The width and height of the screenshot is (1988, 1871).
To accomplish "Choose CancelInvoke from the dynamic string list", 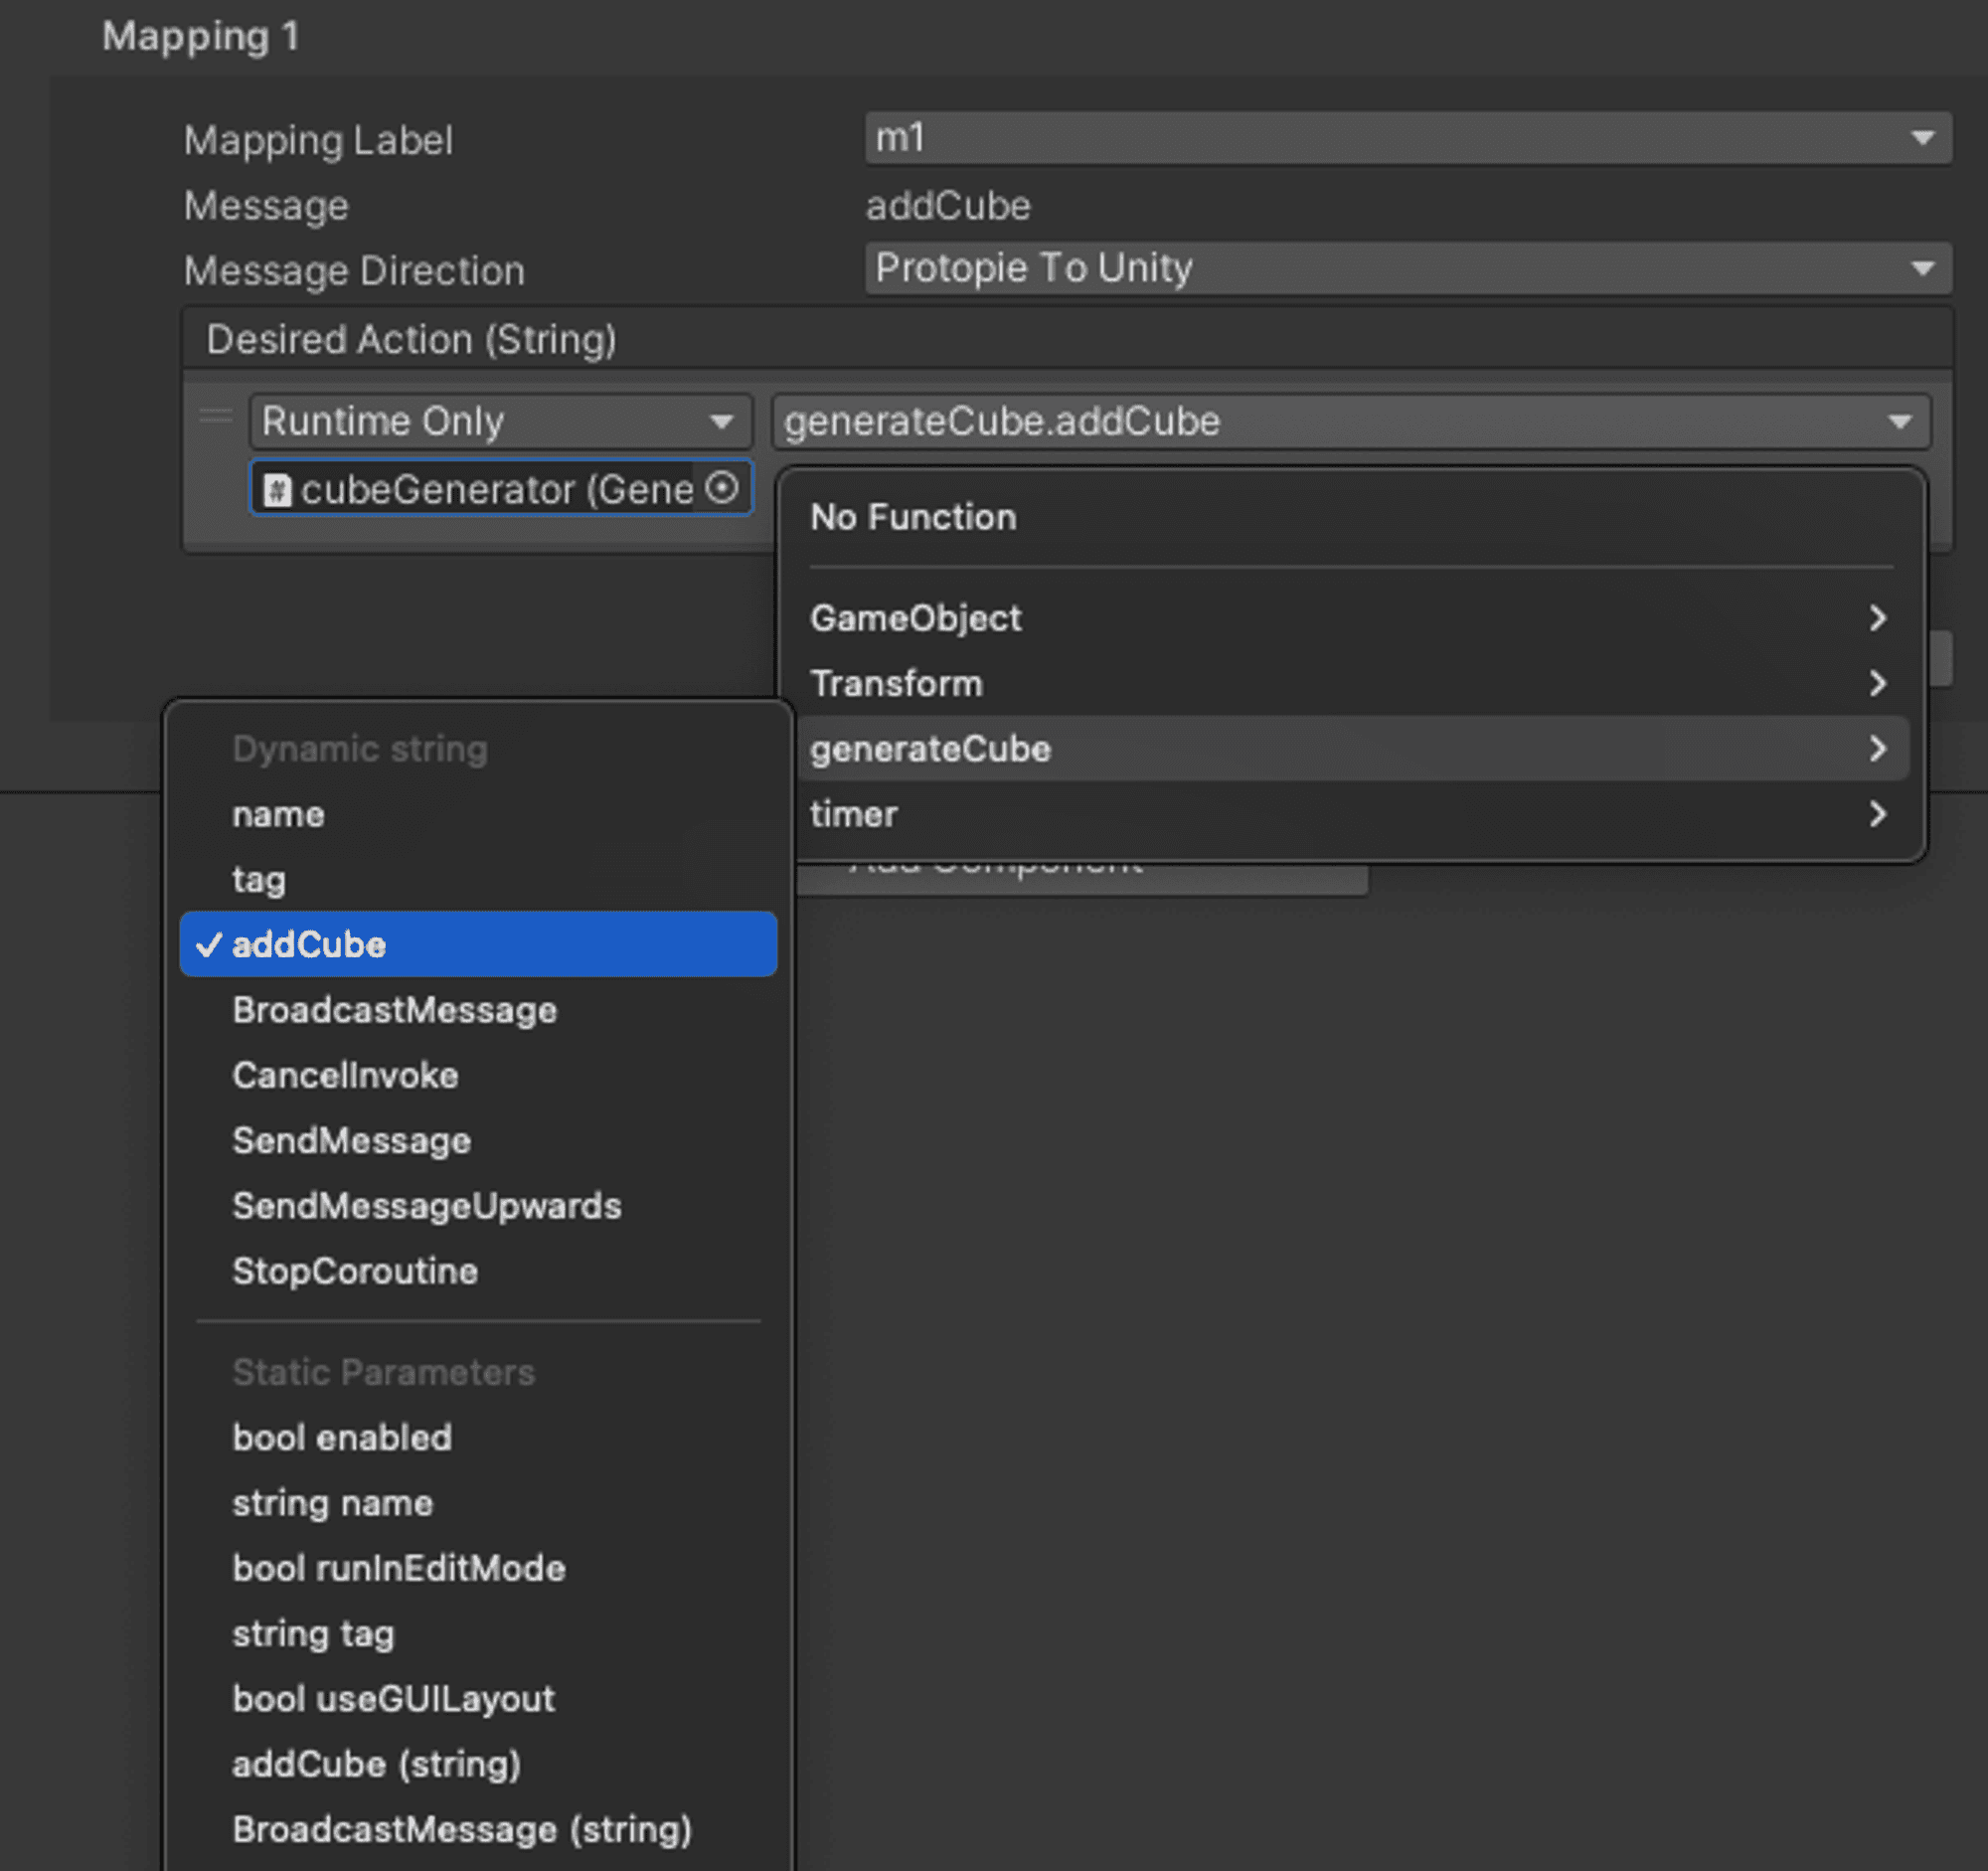I will [345, 1075].
